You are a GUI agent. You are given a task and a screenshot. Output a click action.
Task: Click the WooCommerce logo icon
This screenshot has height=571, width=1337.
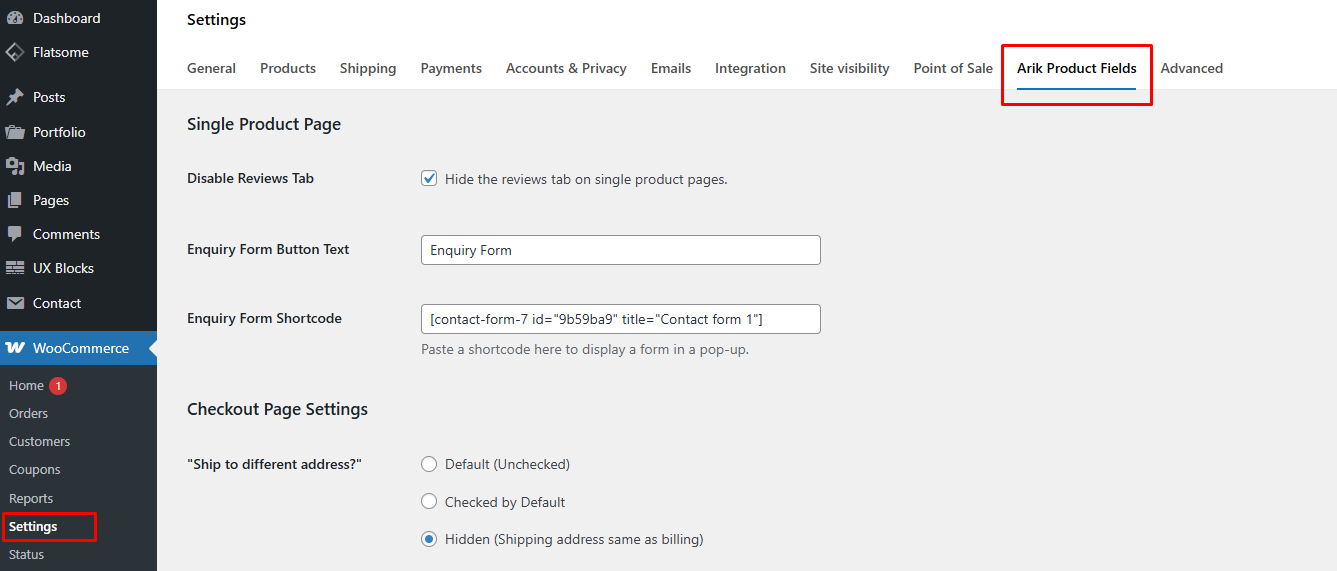coord(15,348)
